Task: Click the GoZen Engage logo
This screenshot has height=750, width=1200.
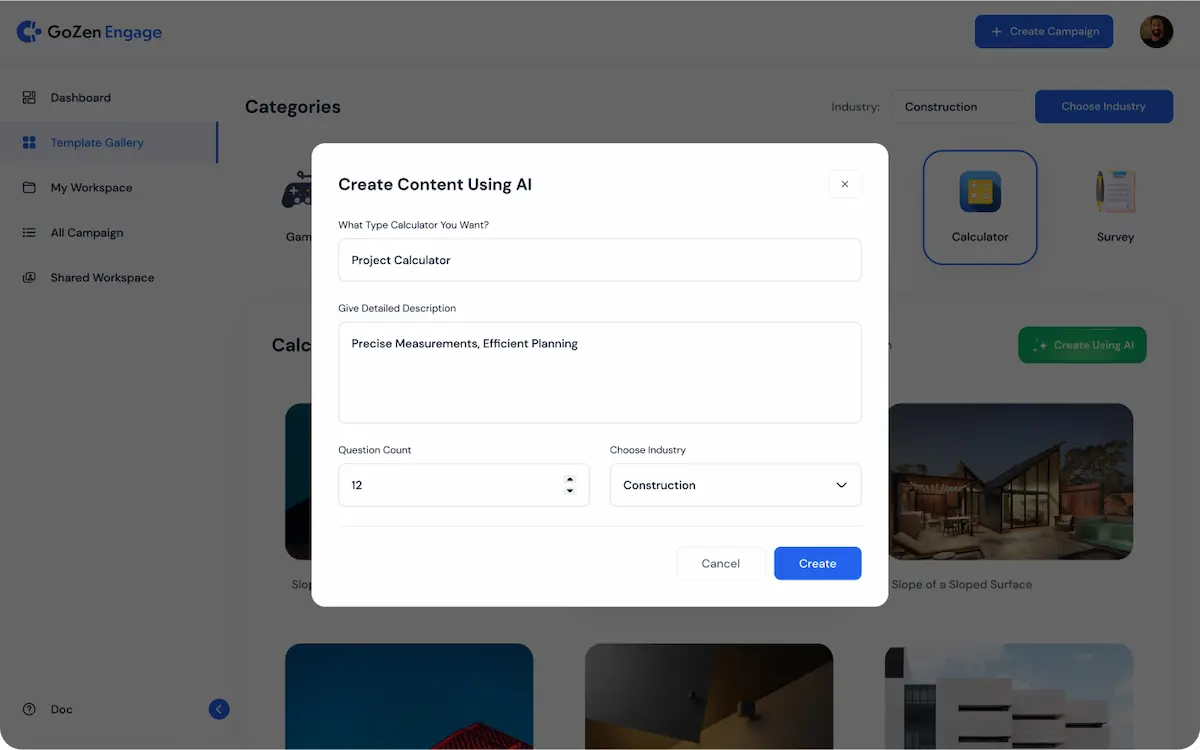Action: tap(89, 31)
